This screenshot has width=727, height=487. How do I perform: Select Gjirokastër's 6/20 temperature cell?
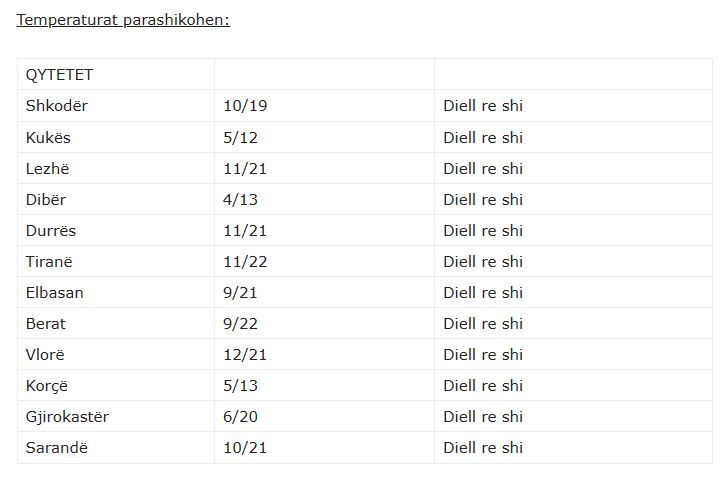240,416
